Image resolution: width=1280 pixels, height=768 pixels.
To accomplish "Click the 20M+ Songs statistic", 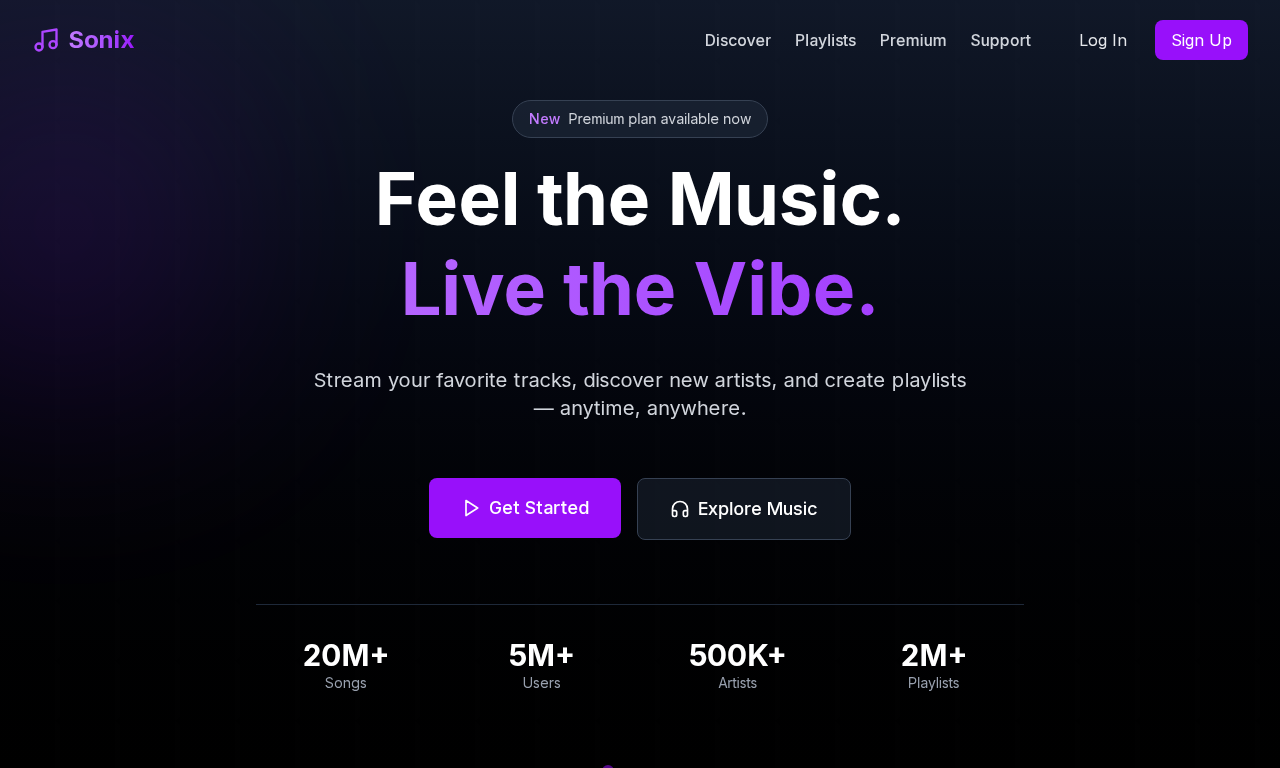I will pyautogui.click(x=346, y=665).
